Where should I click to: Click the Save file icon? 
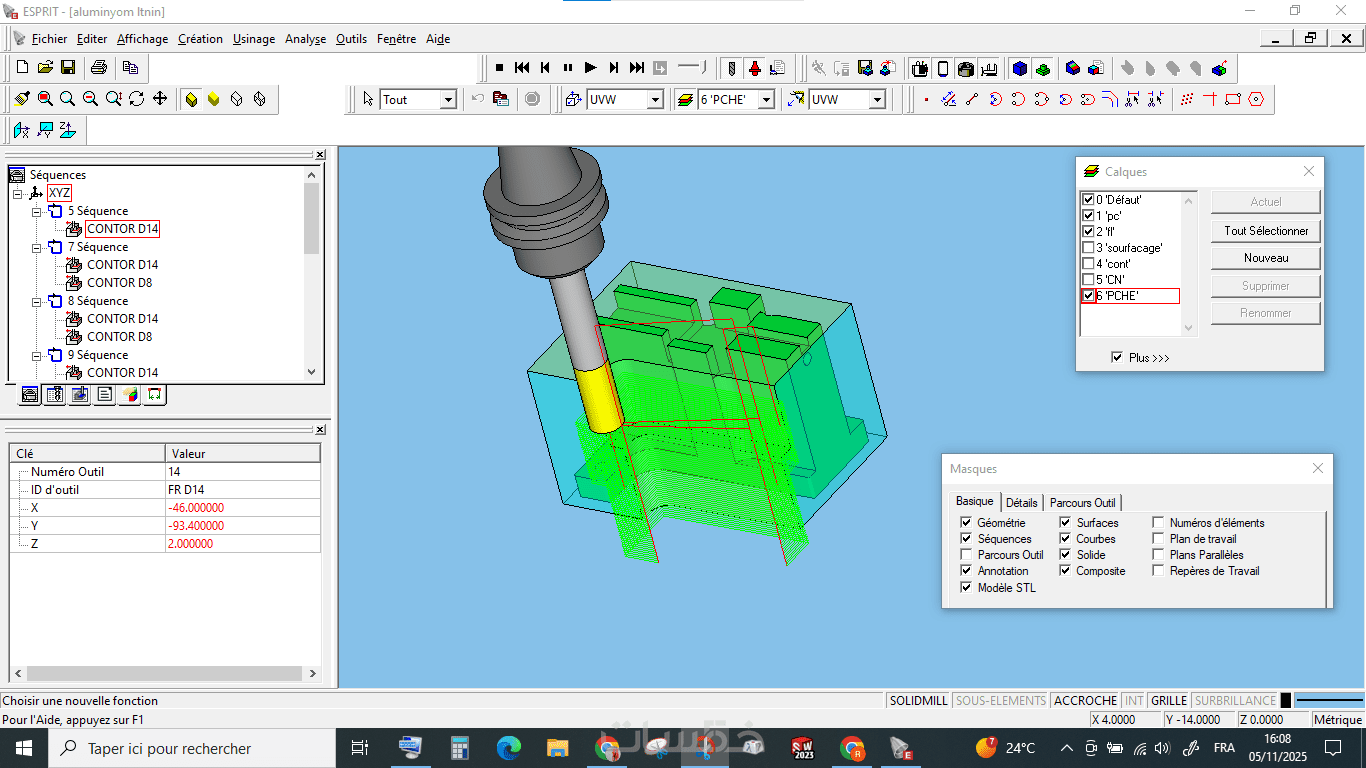pos(68,67)
